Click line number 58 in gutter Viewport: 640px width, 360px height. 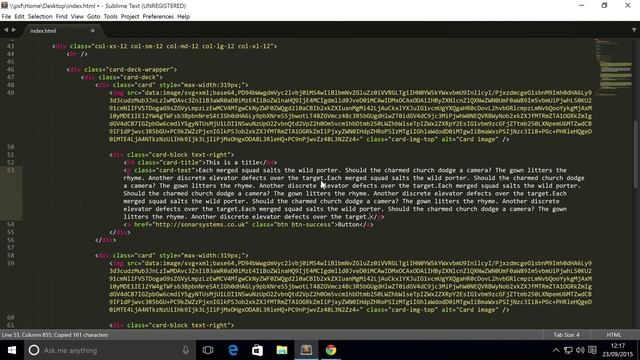coord(11,256)
